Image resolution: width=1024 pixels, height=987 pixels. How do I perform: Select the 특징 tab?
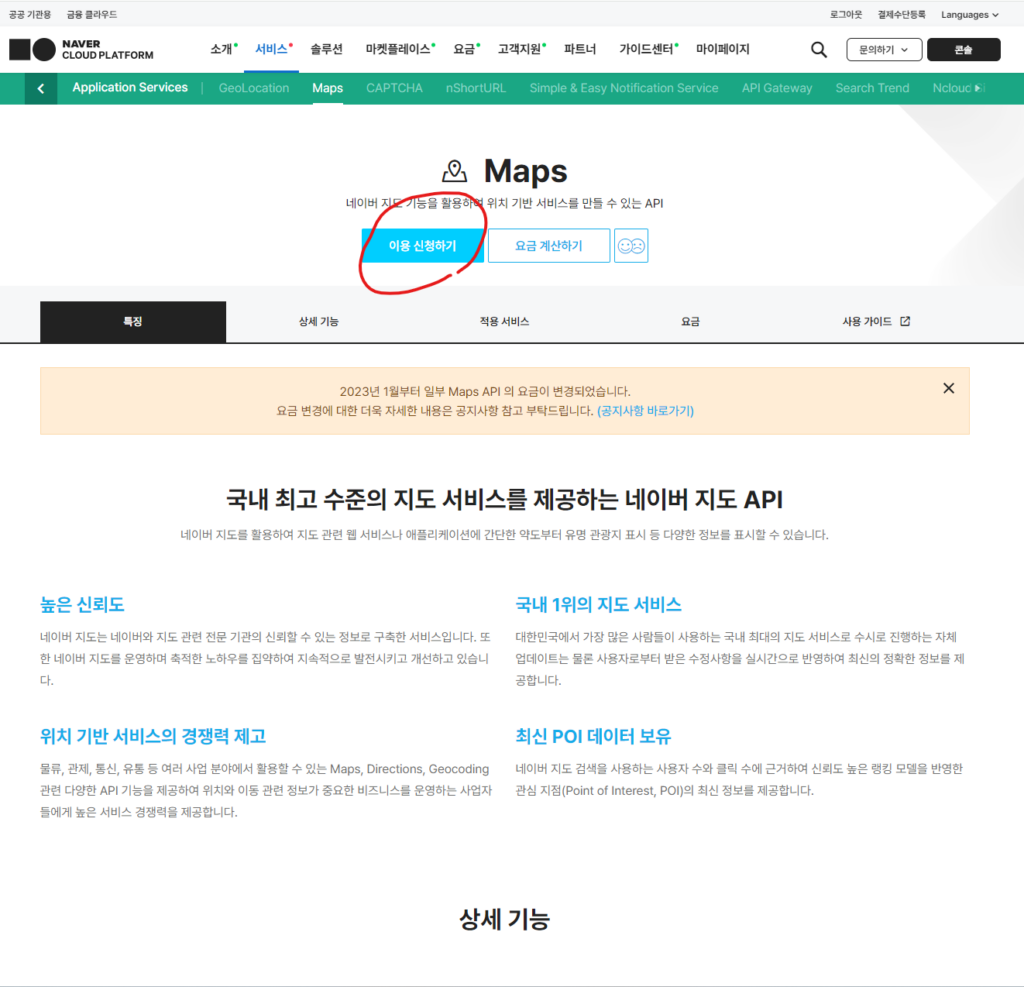coord(133,321)
